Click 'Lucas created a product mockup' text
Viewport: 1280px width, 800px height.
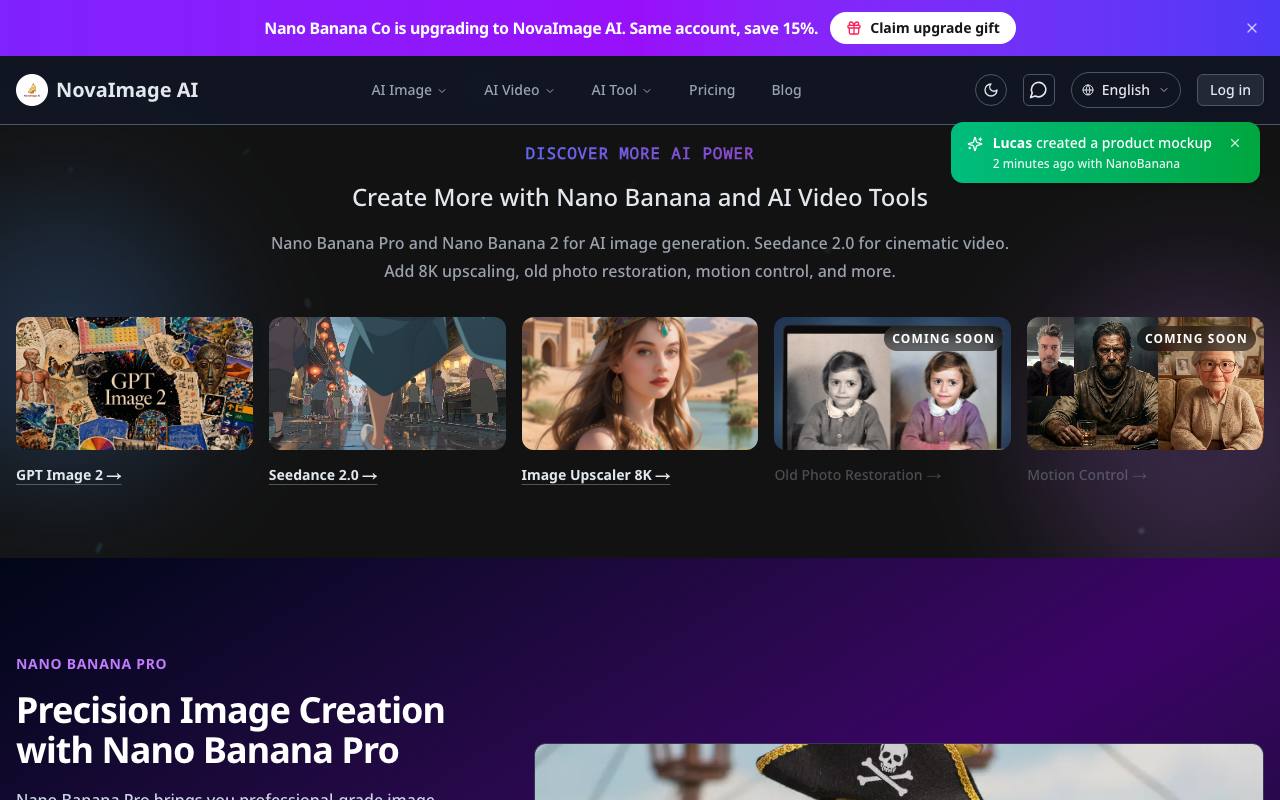[1102, 143]
